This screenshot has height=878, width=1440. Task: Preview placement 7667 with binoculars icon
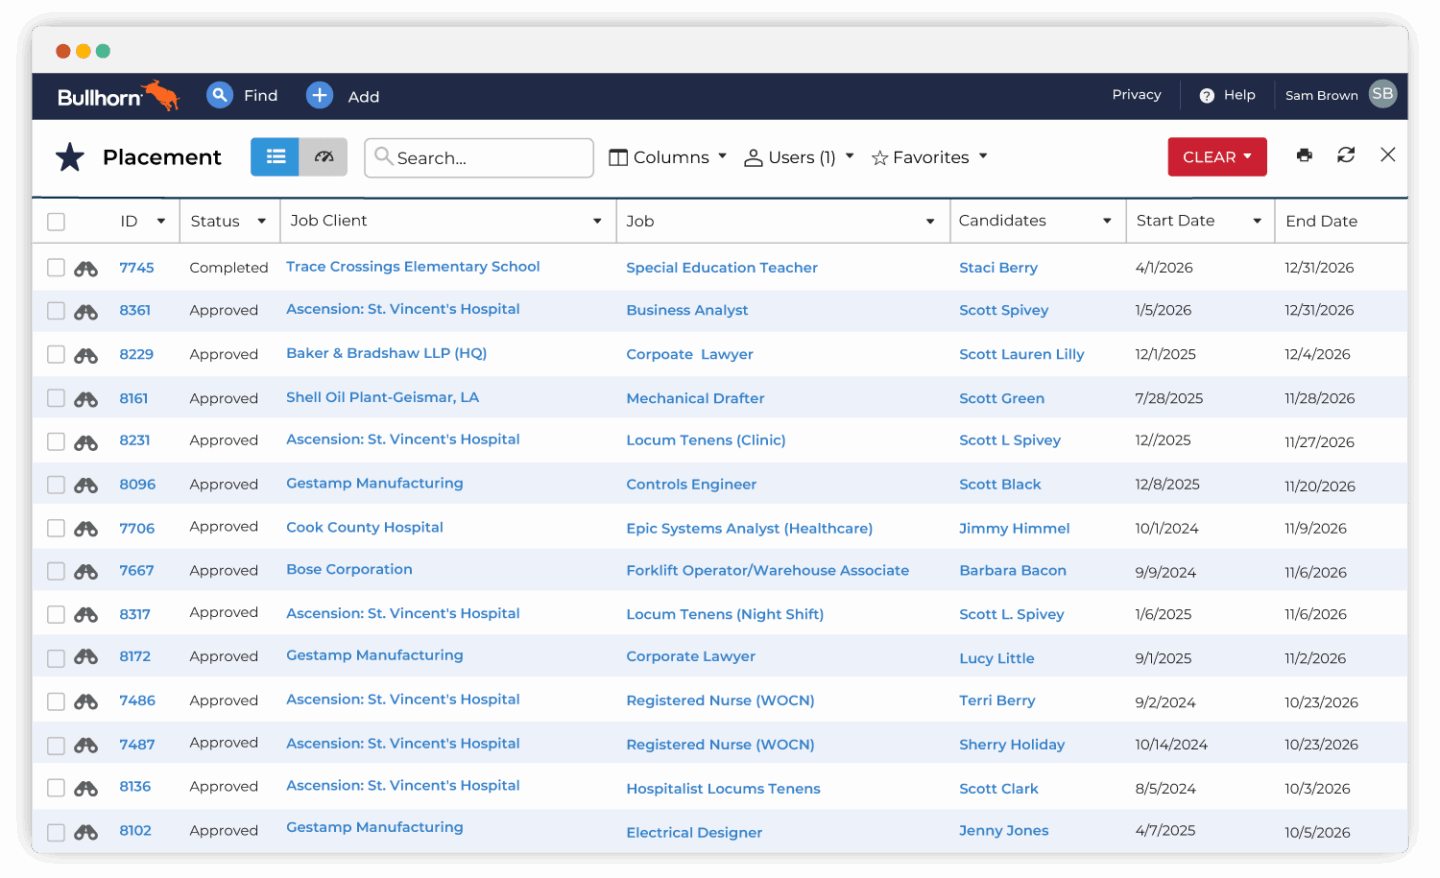(86, 572)
